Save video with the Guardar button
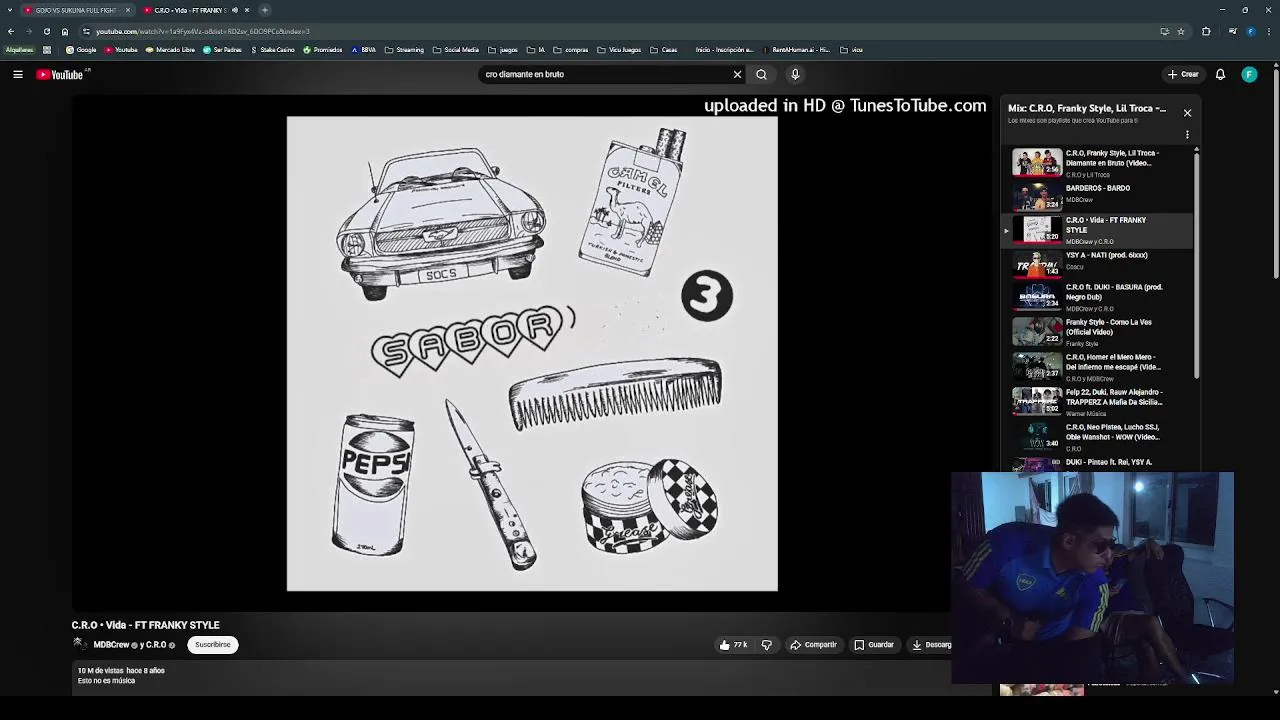 tap(874, 645)
